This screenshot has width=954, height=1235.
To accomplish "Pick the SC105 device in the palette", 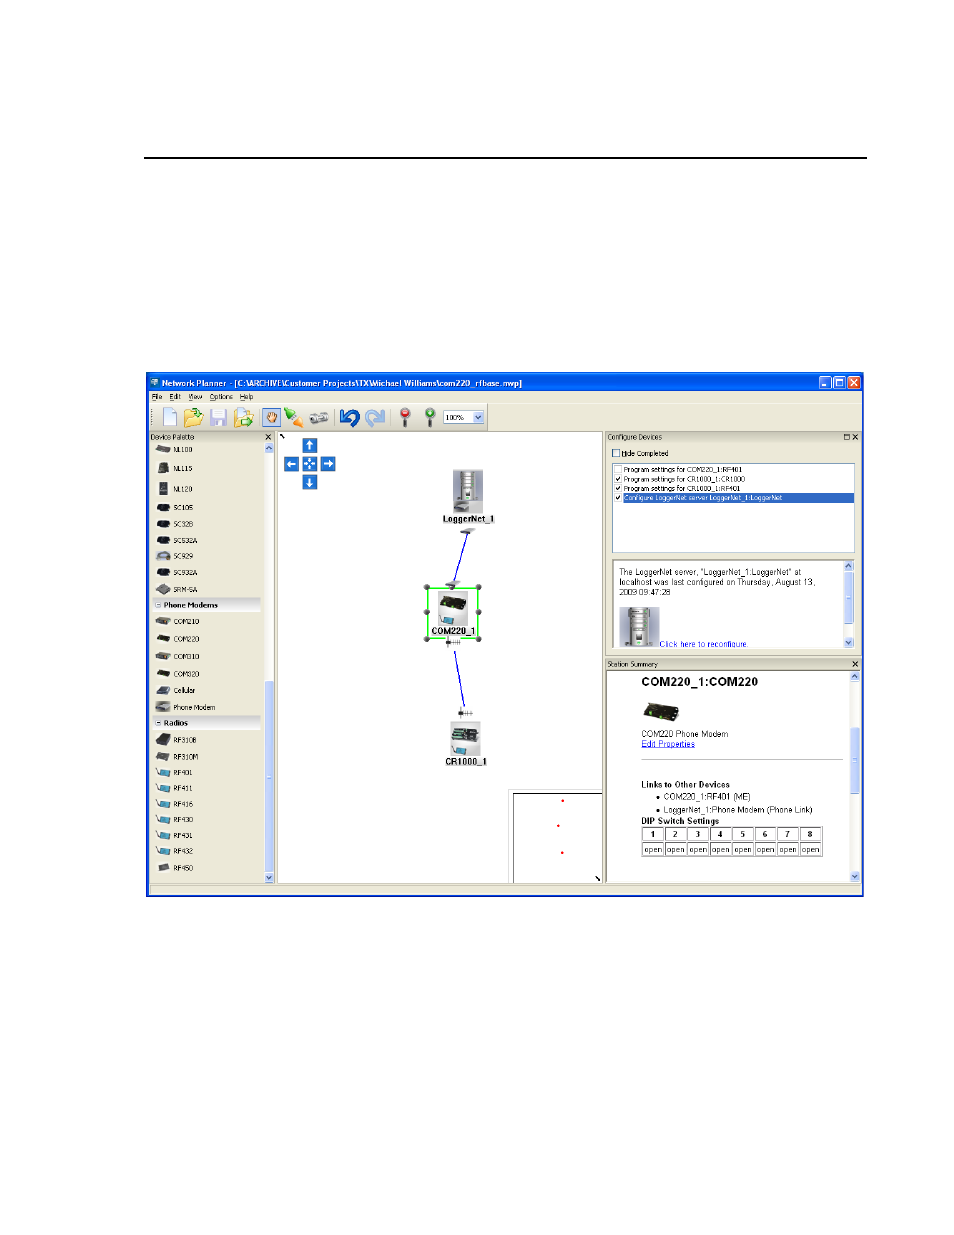I will coord(174,508).
